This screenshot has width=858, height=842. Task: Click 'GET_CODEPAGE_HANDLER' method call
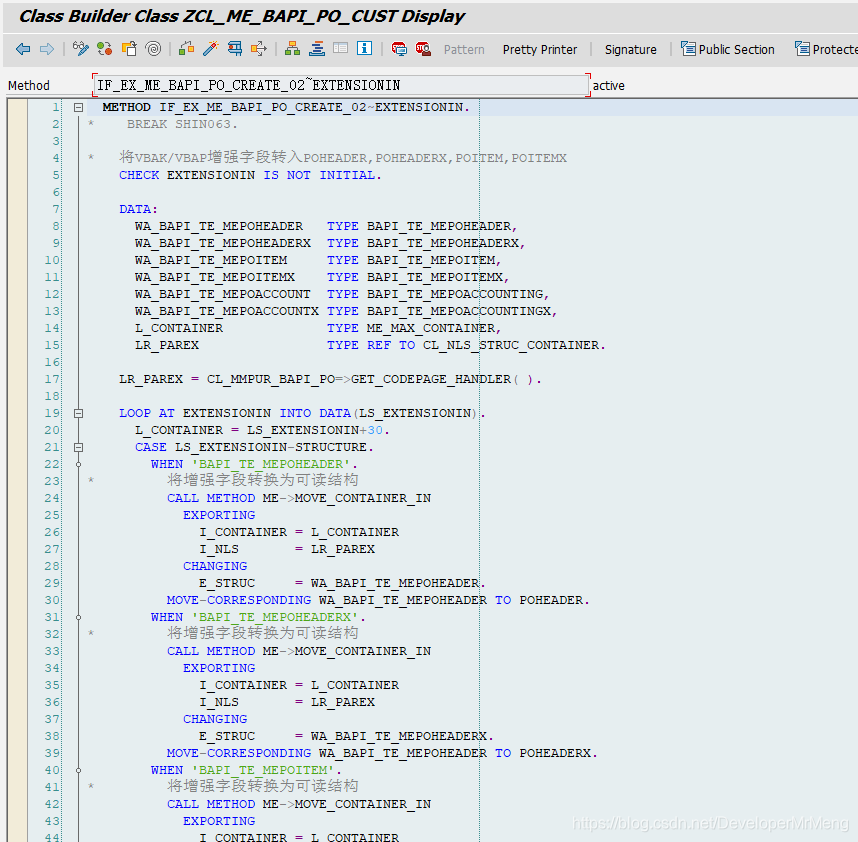pos(431,379)
